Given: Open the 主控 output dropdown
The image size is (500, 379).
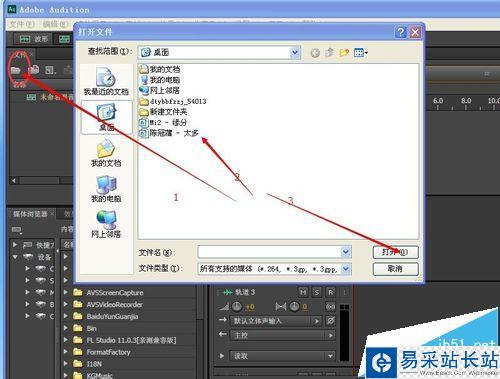Looking at the screenshot, I should (x=283, y=335).
